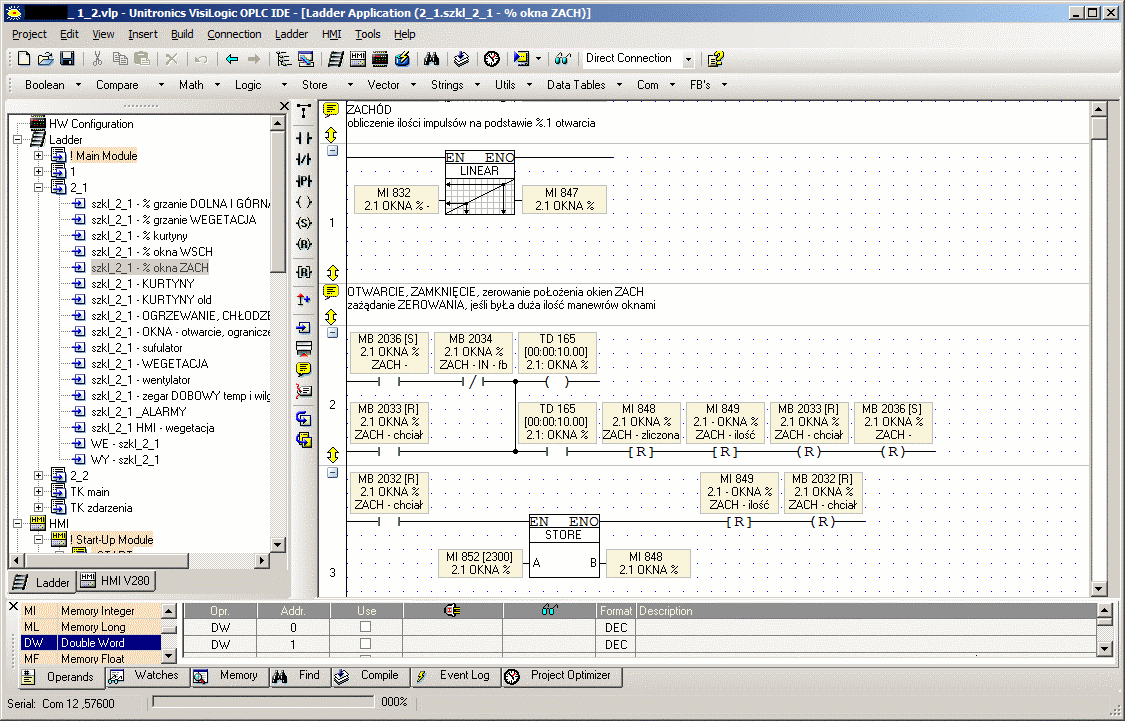Click the clock RTC icon in toolbar
This screenshot has height=721, width=1125.
pyautogui.click(x=491, y=59)
